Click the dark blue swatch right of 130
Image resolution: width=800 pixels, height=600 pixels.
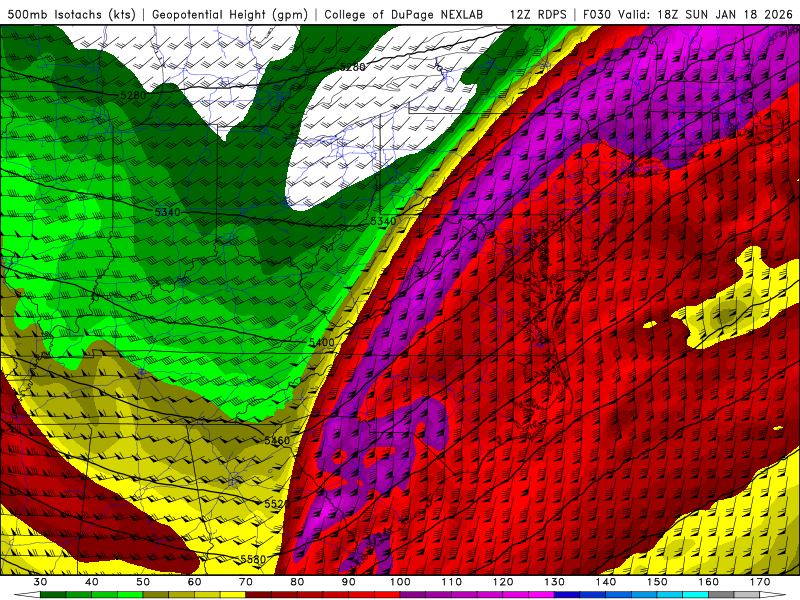(x=567, y=594)
